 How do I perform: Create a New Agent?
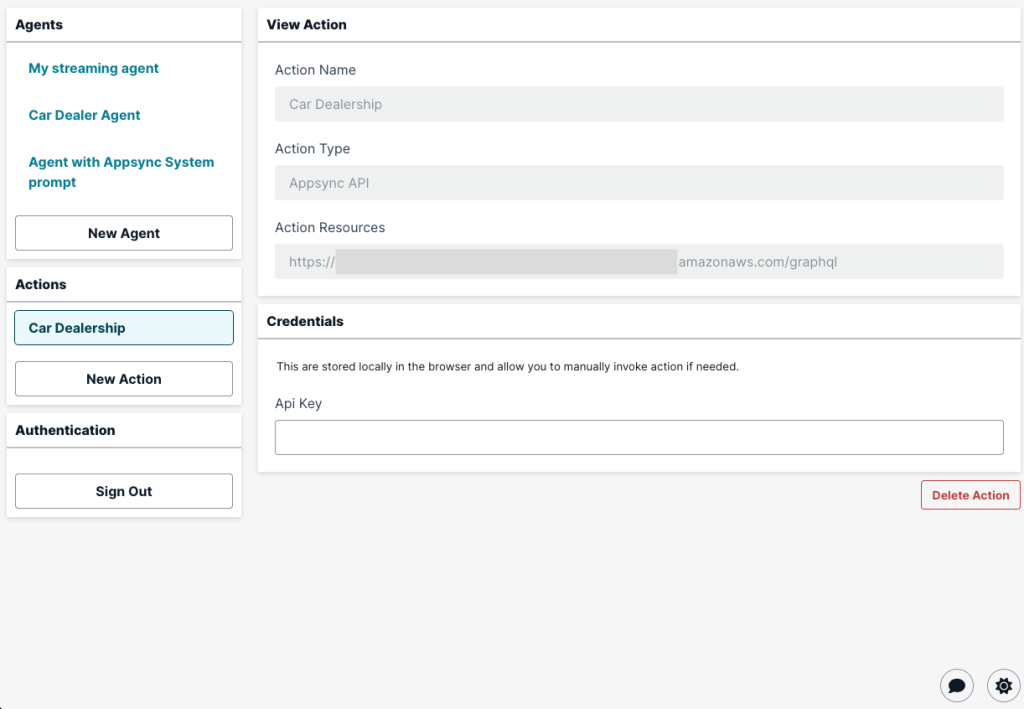(x=123, y=232)
